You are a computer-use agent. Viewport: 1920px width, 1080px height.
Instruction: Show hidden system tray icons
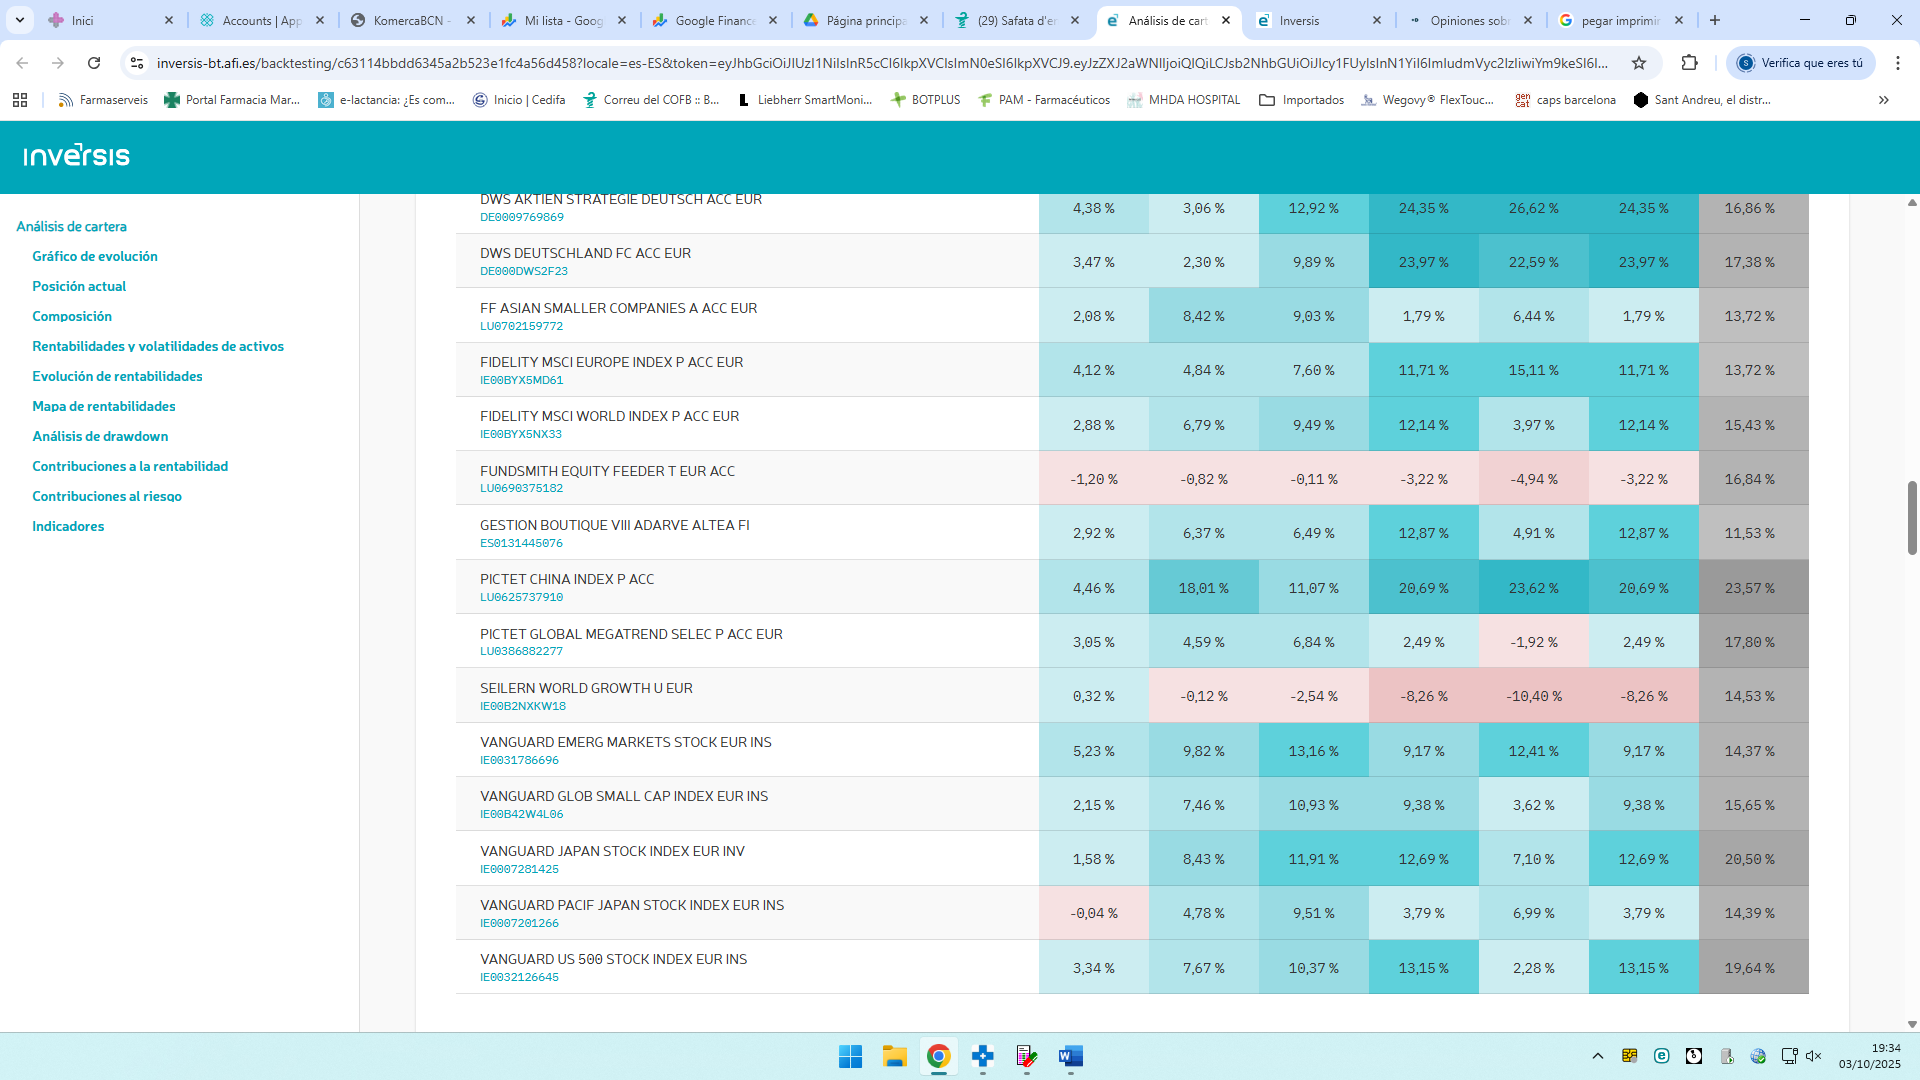click(x=1597, y=1056)
